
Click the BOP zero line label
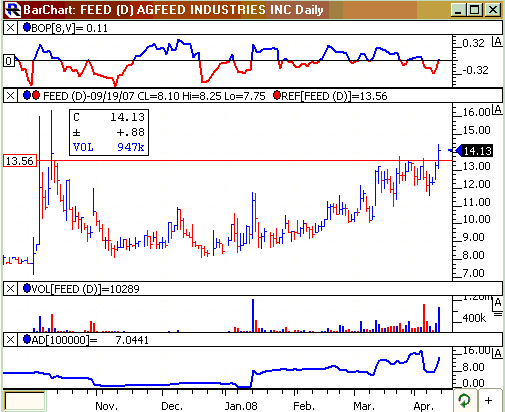point(9,61)
